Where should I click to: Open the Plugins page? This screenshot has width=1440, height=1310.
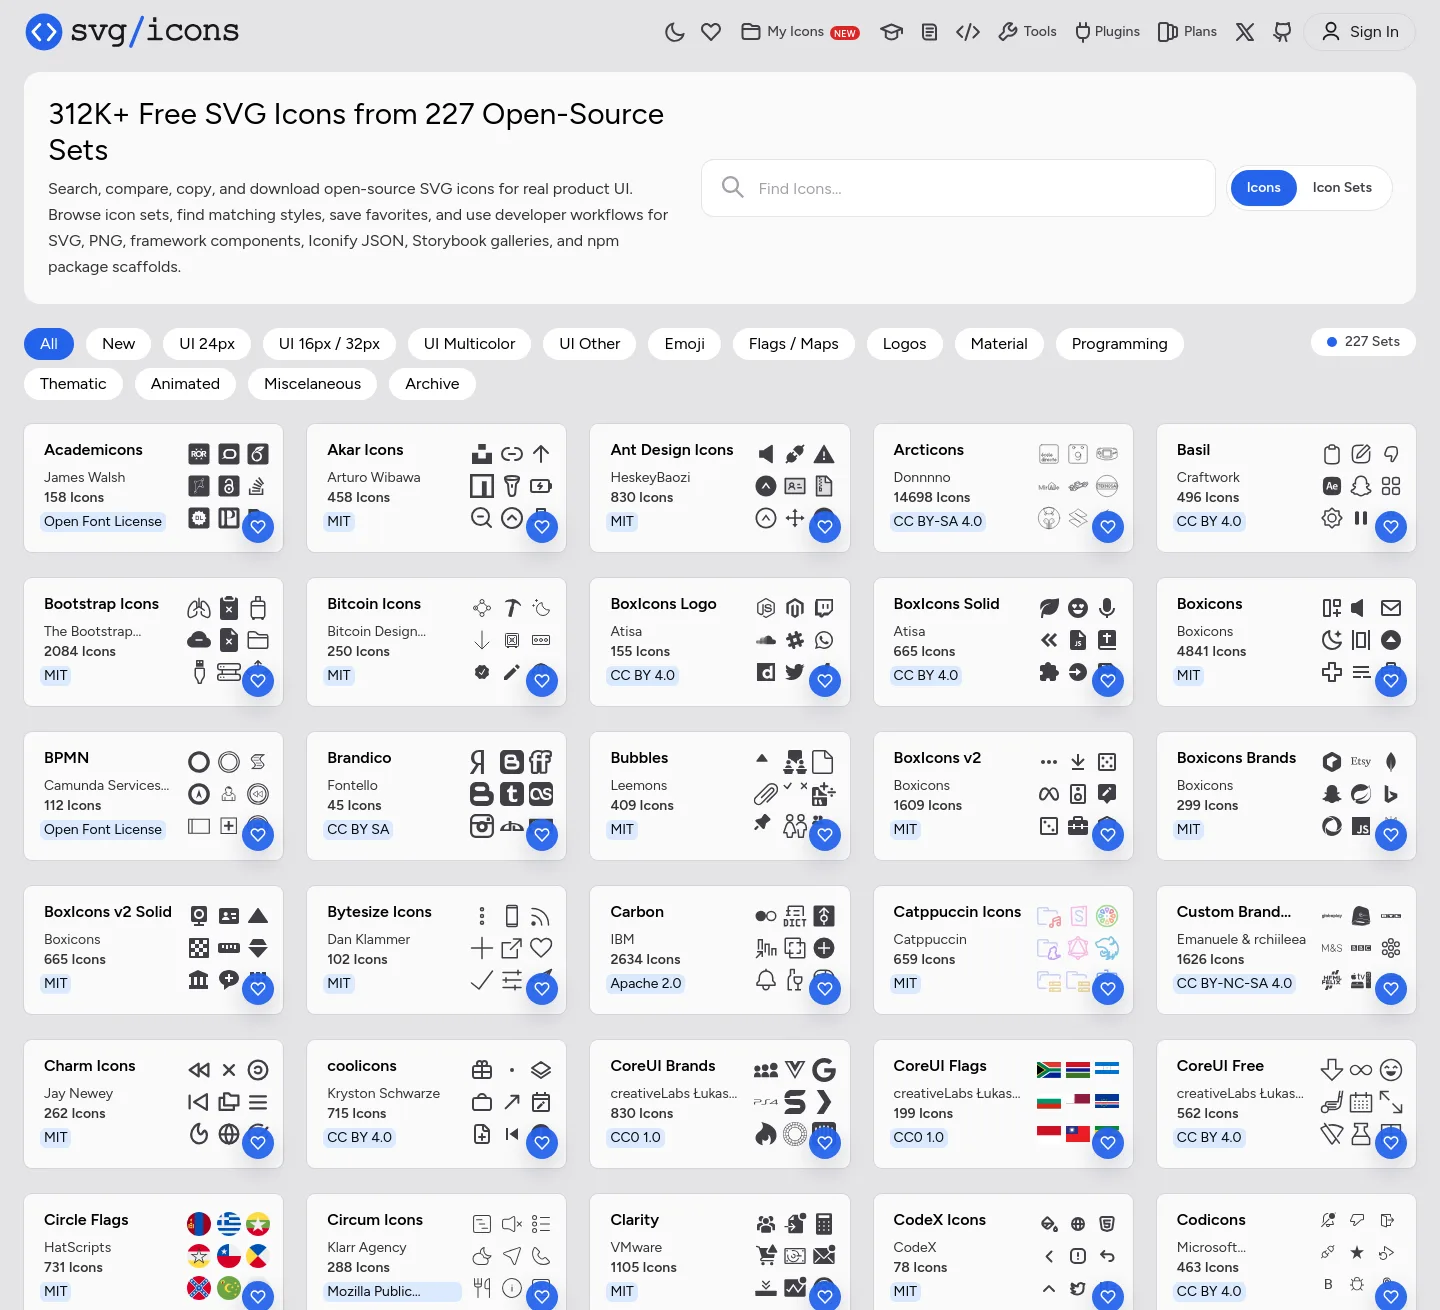click(1107, 32)
